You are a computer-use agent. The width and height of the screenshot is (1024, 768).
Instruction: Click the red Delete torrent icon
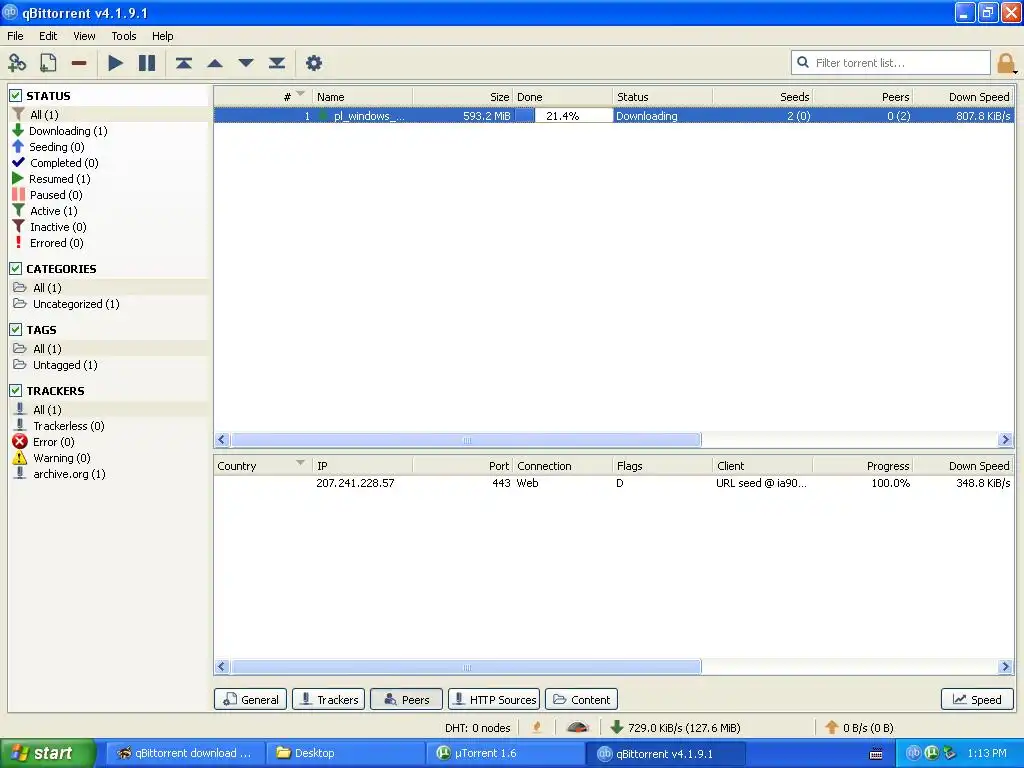tap(79, 63)
